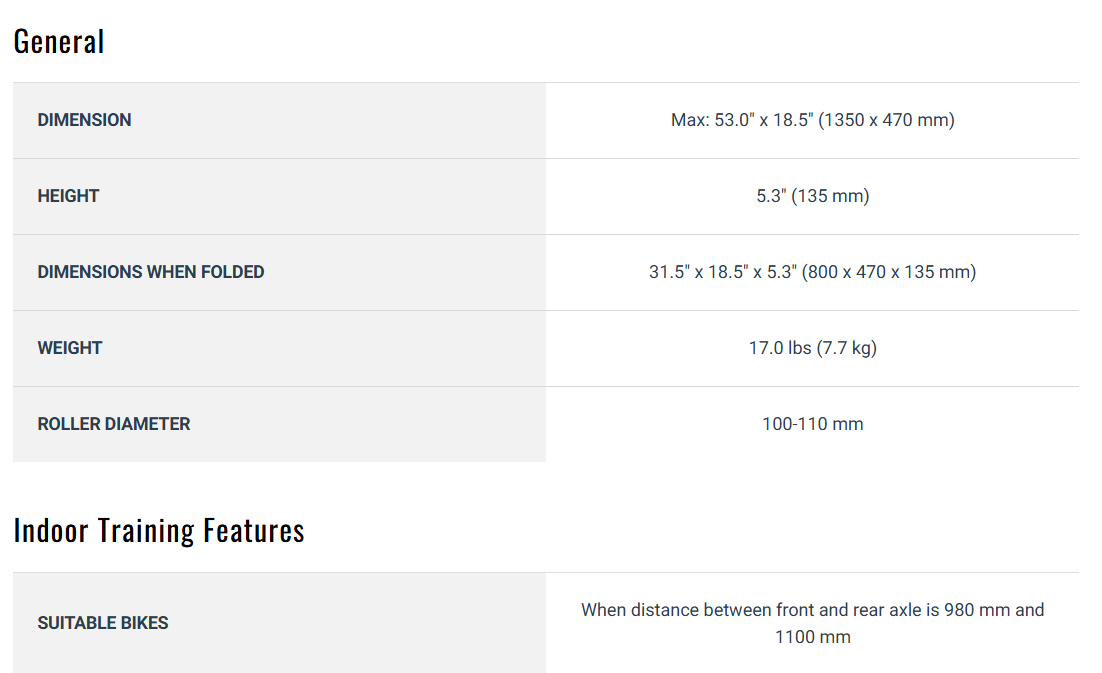Click the 100-110 mm roller diameter value

pyautogui.click(x=812, y=424)
